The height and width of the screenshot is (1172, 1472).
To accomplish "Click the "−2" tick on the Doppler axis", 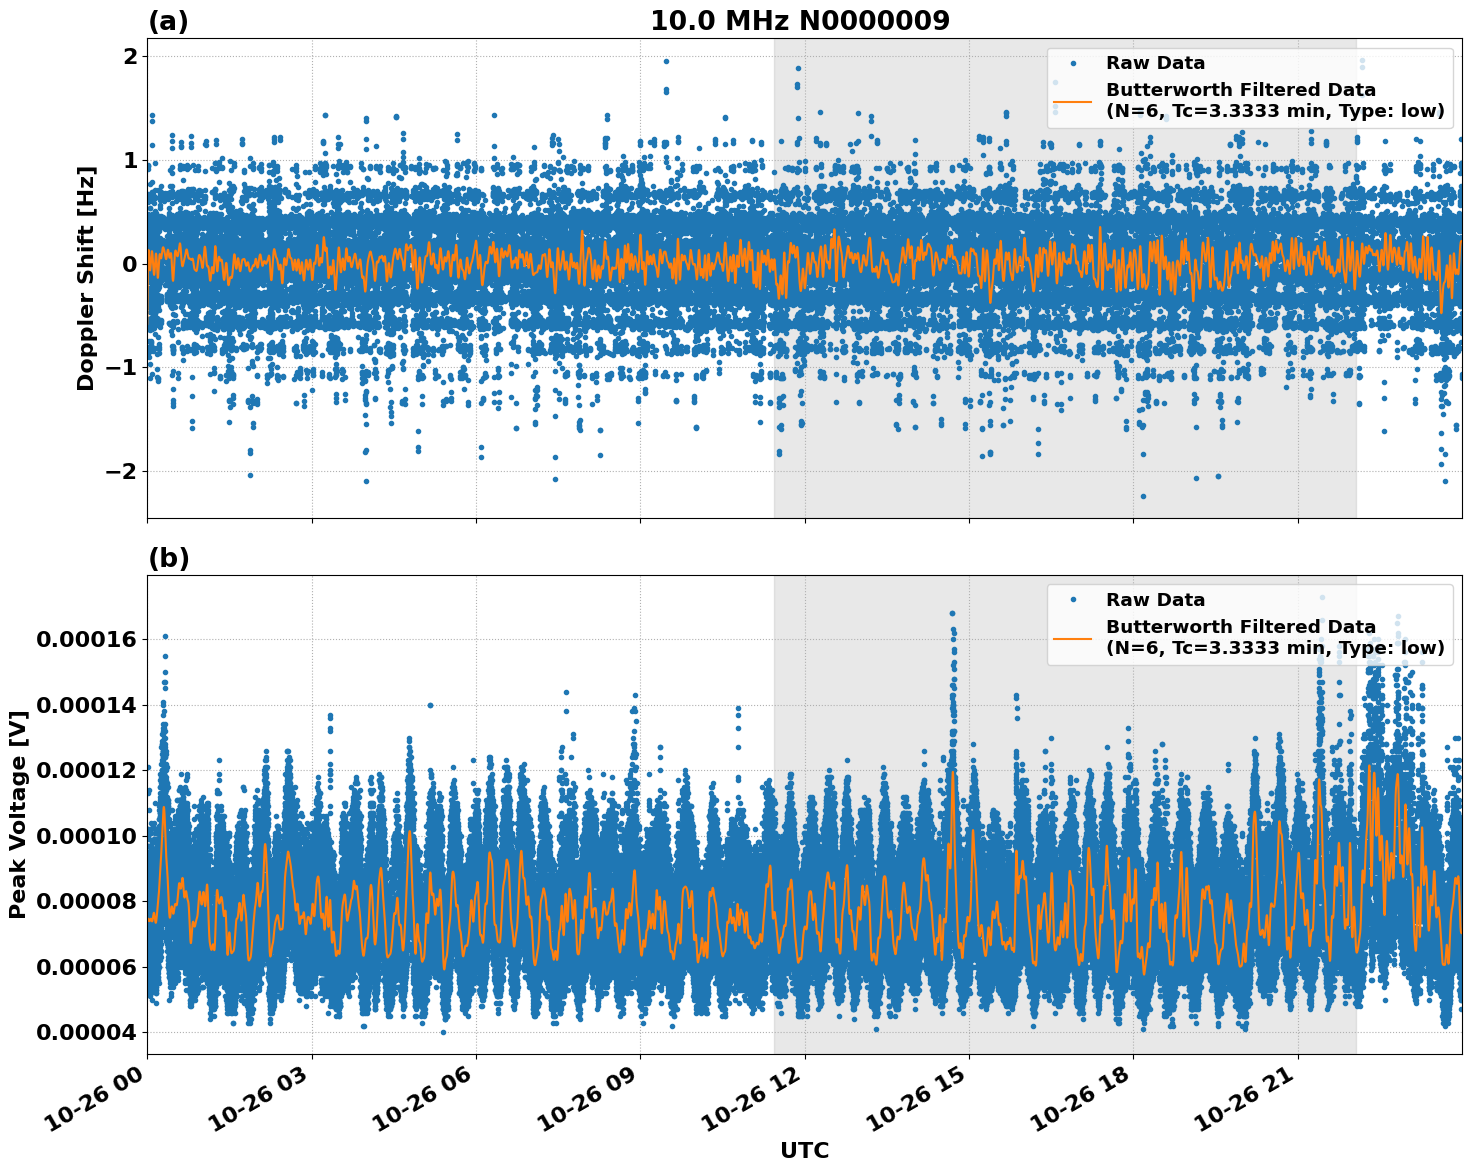I will pyautogui.click(x=120, y=471).
